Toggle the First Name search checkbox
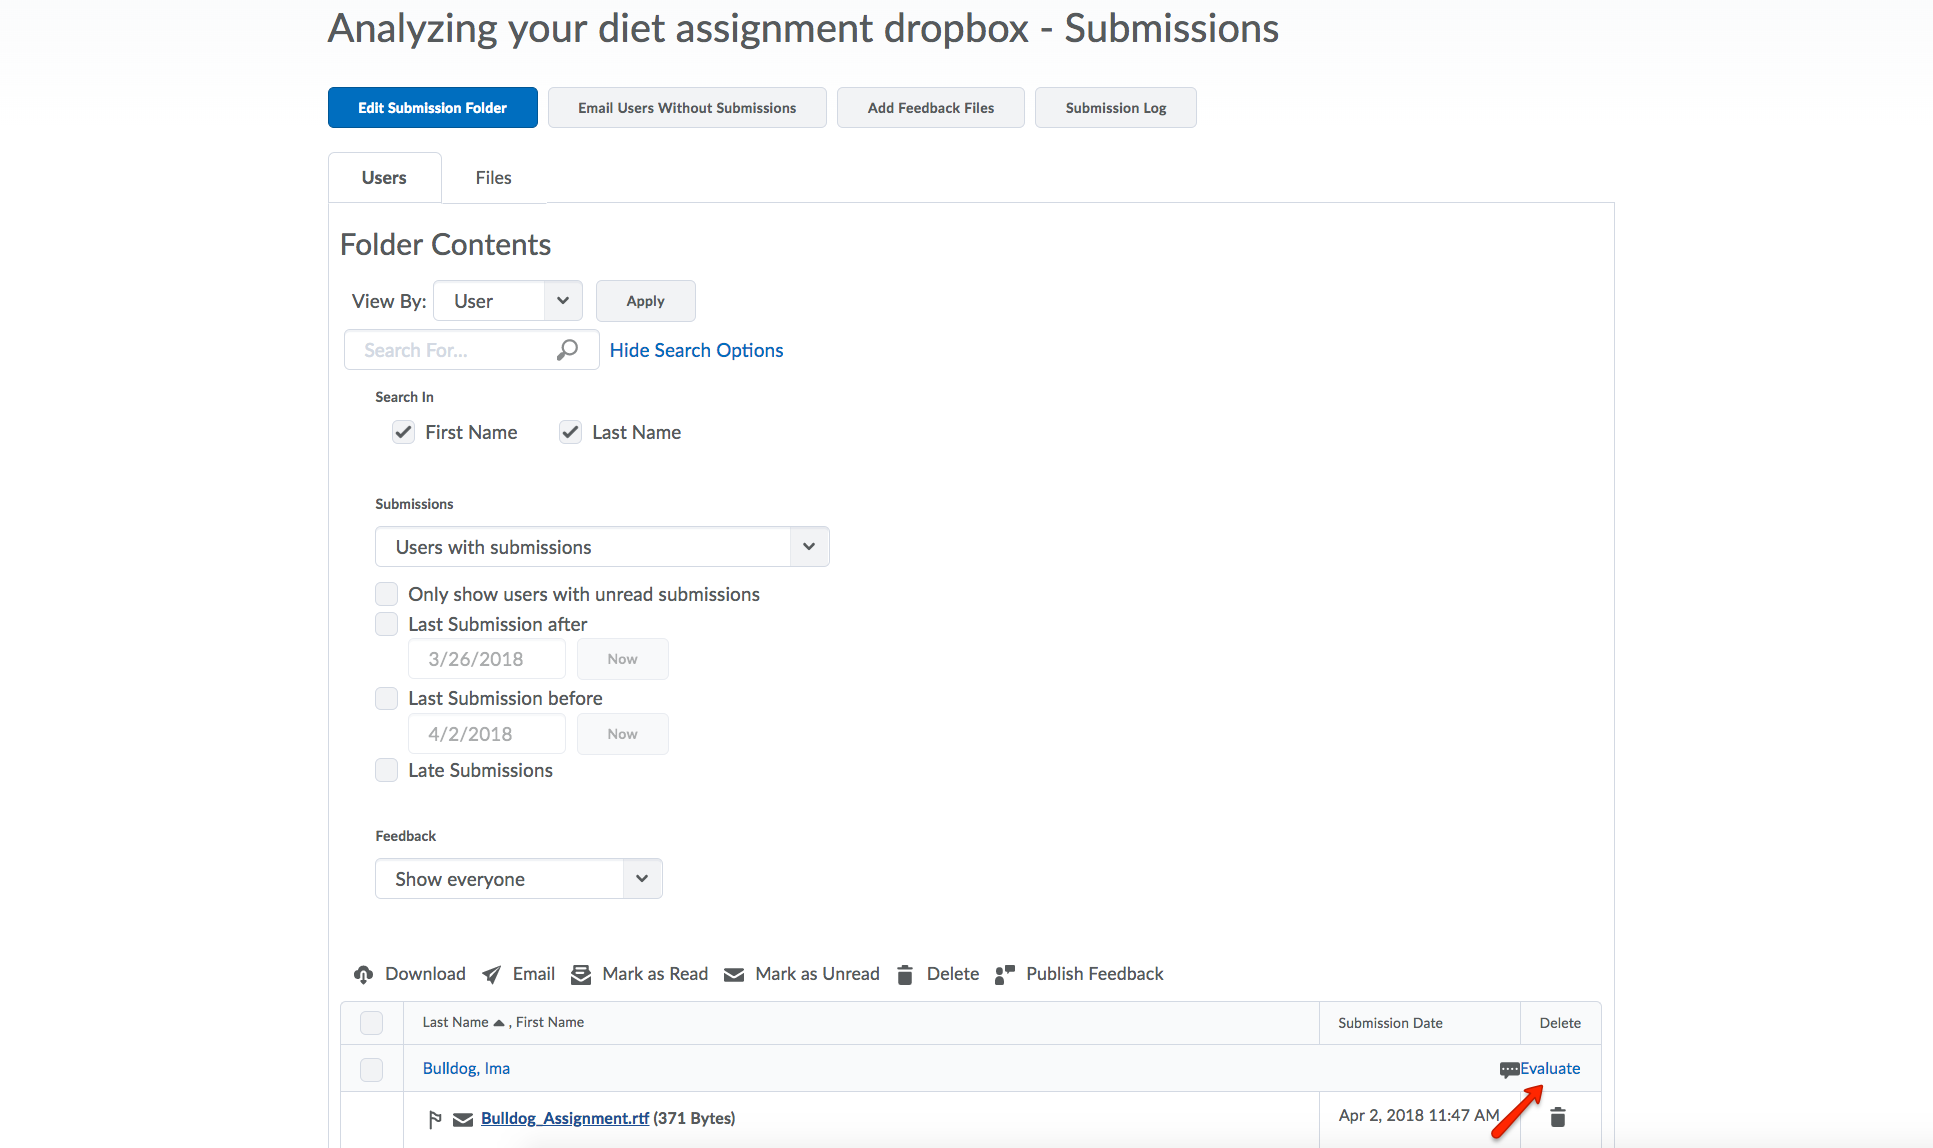Viewport: 1933px width, 1148px height. [406, 430]
